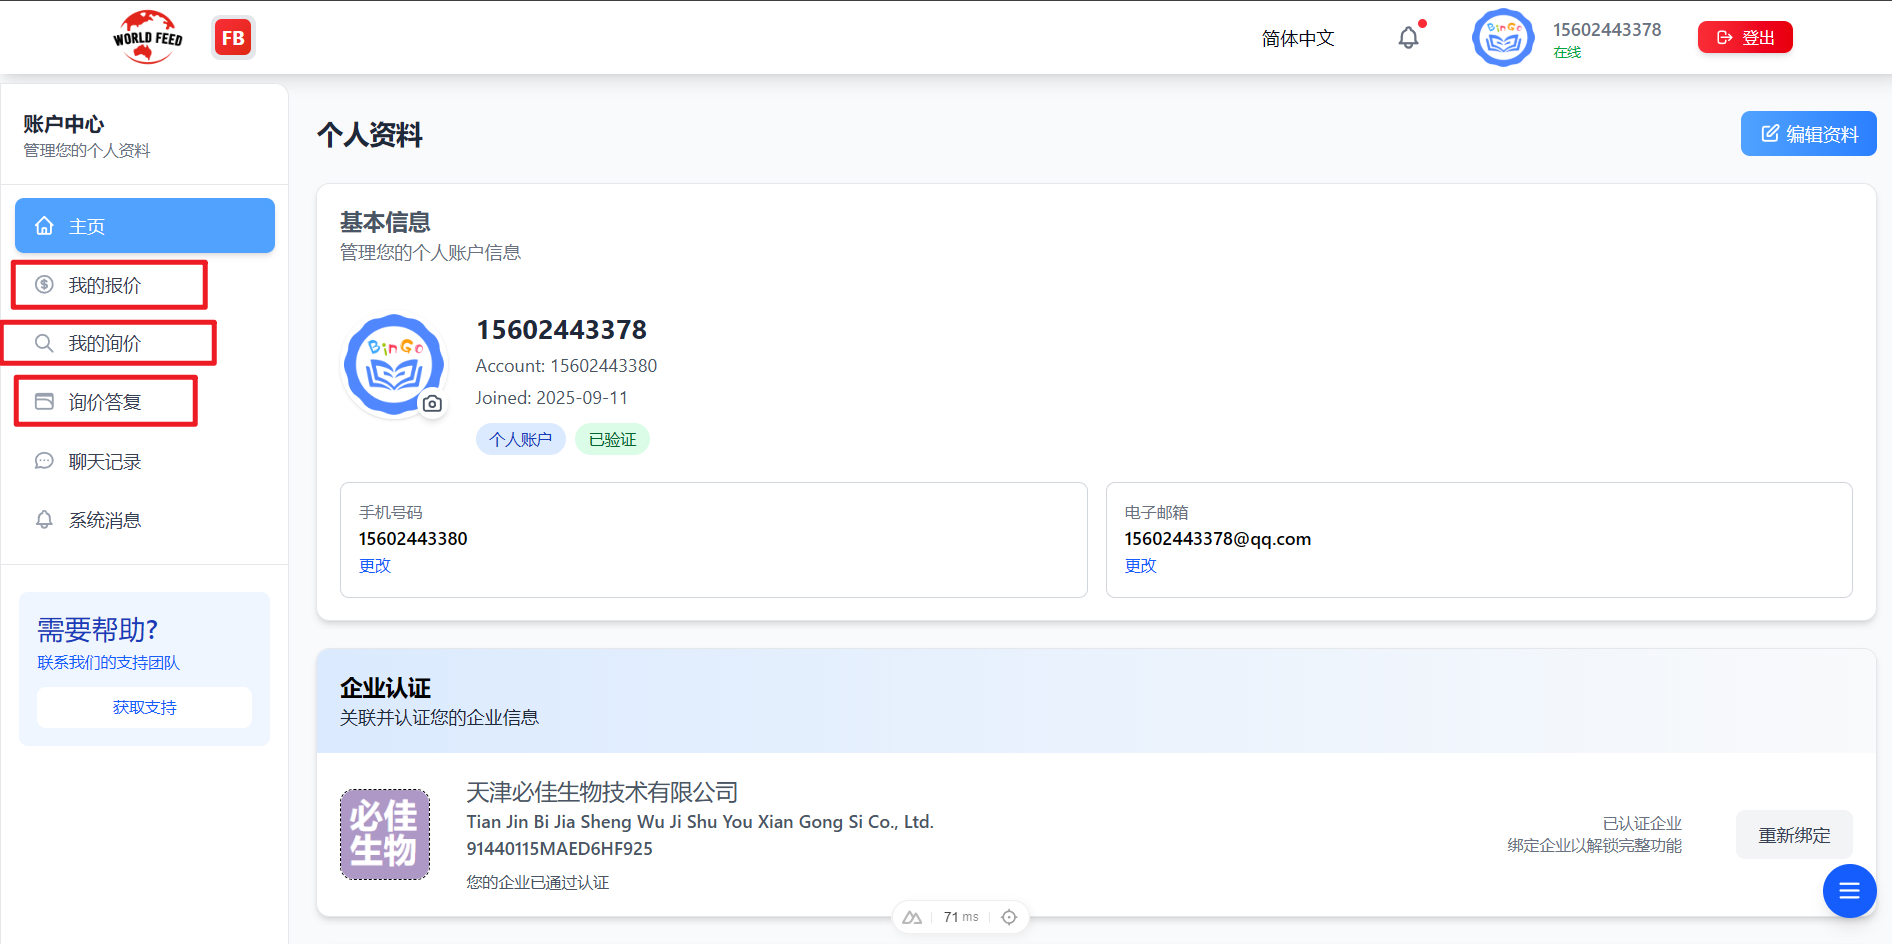
Task: Open the 简体中文 language selector
Action: [x=1297, y=37]
